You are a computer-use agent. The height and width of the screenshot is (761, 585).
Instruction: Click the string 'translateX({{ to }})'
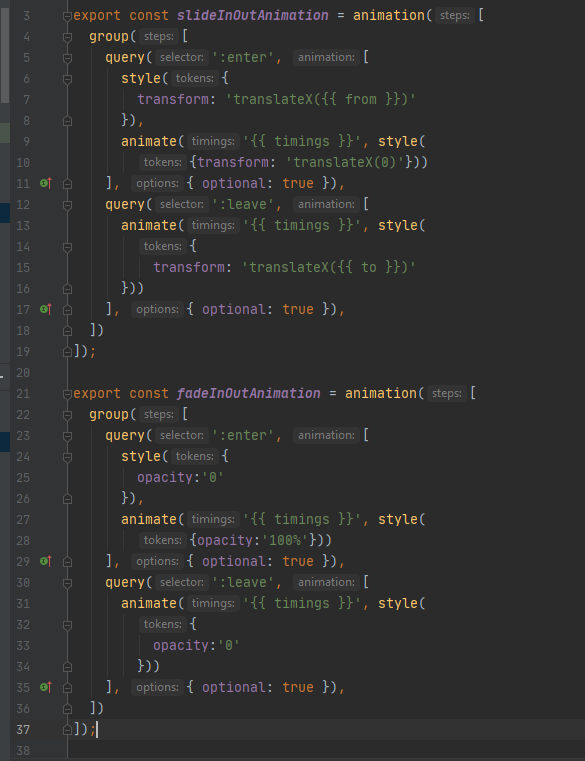(329, 267)
